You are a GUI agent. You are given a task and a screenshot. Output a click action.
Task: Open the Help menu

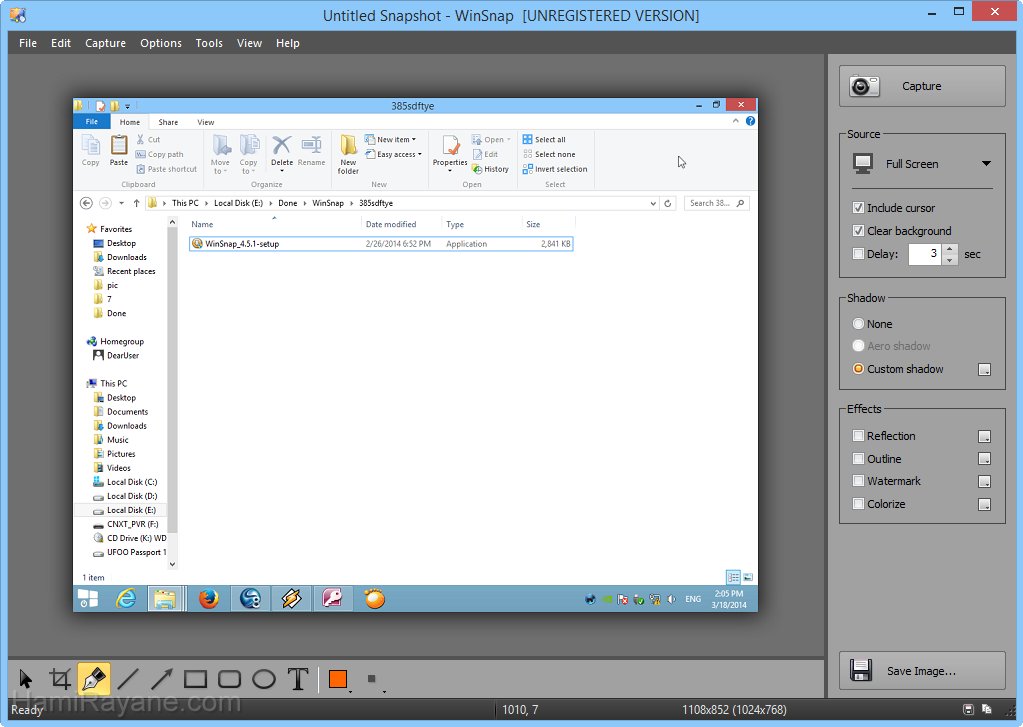coord(288,43)
